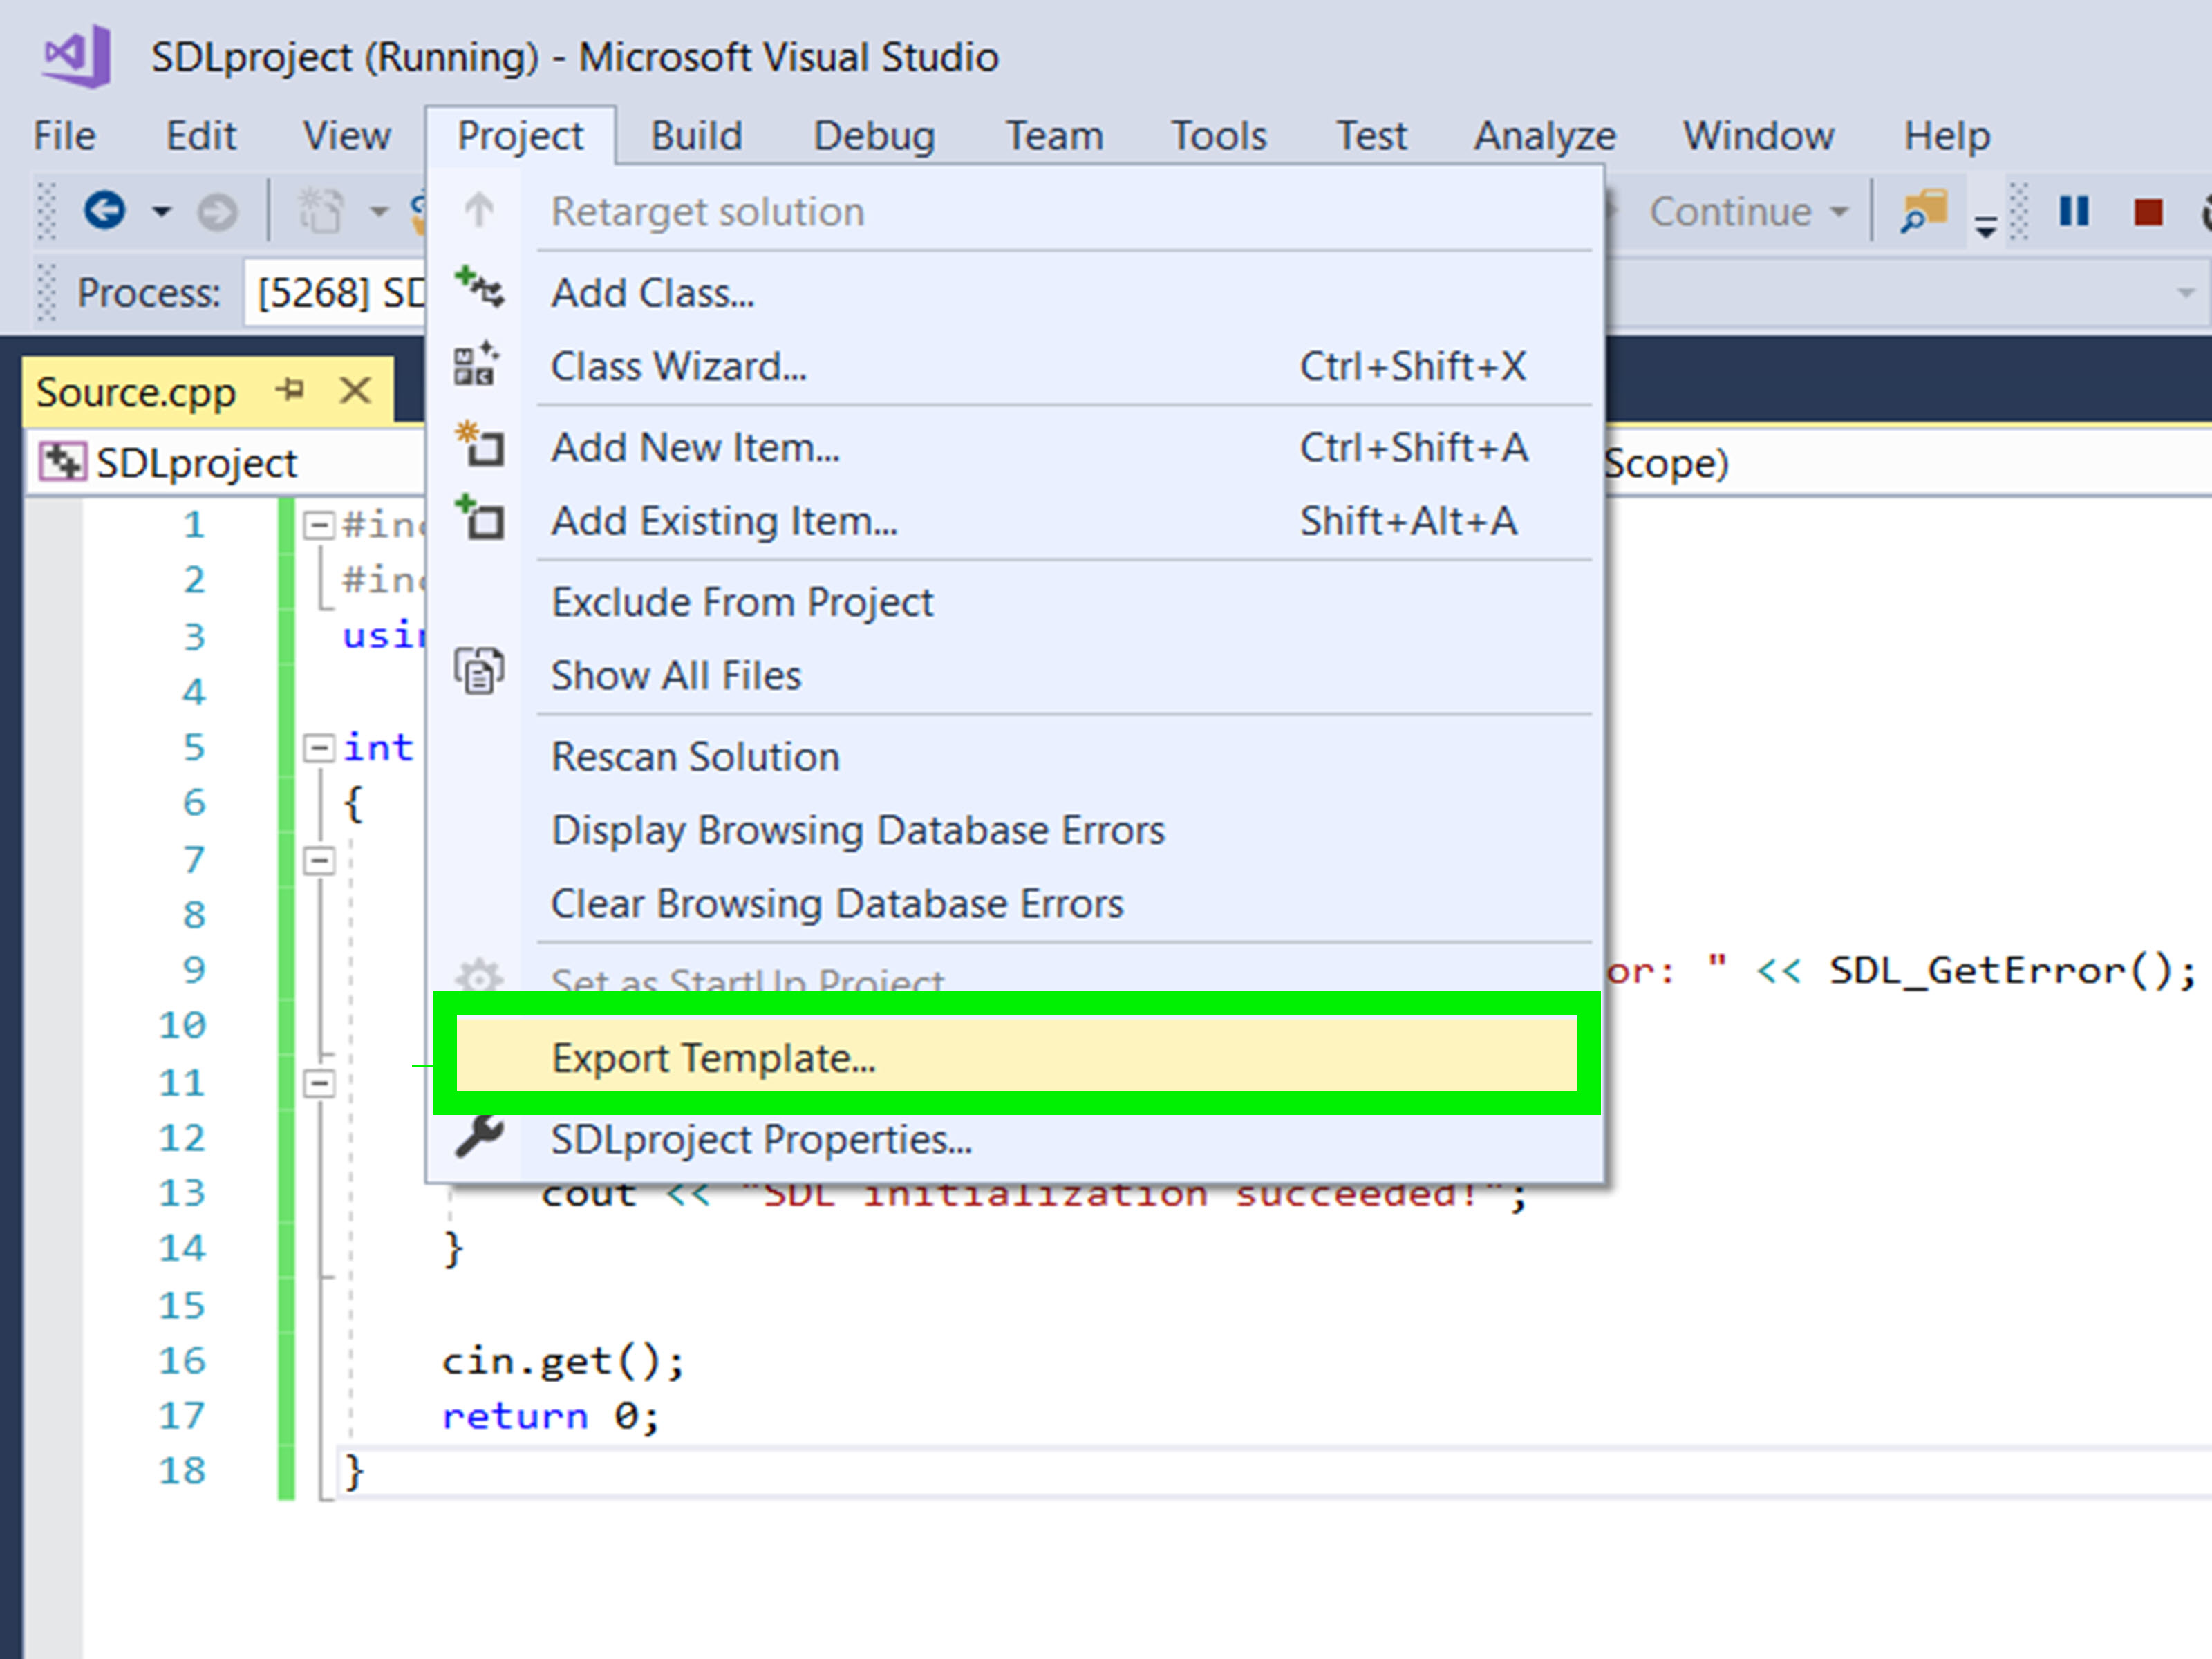
Task: Close the Source.cpp tab
Action: (x=355, y=390)
